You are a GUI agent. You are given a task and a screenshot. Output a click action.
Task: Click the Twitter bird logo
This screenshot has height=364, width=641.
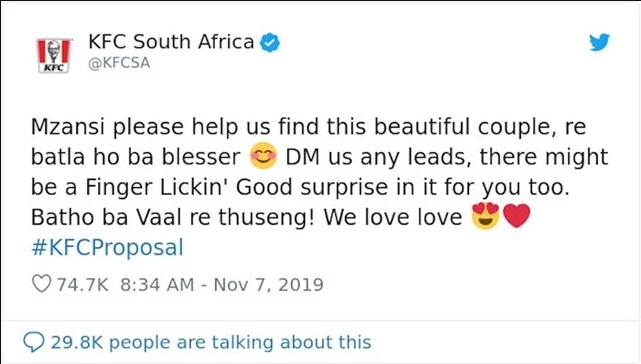(x=599, y=43)
